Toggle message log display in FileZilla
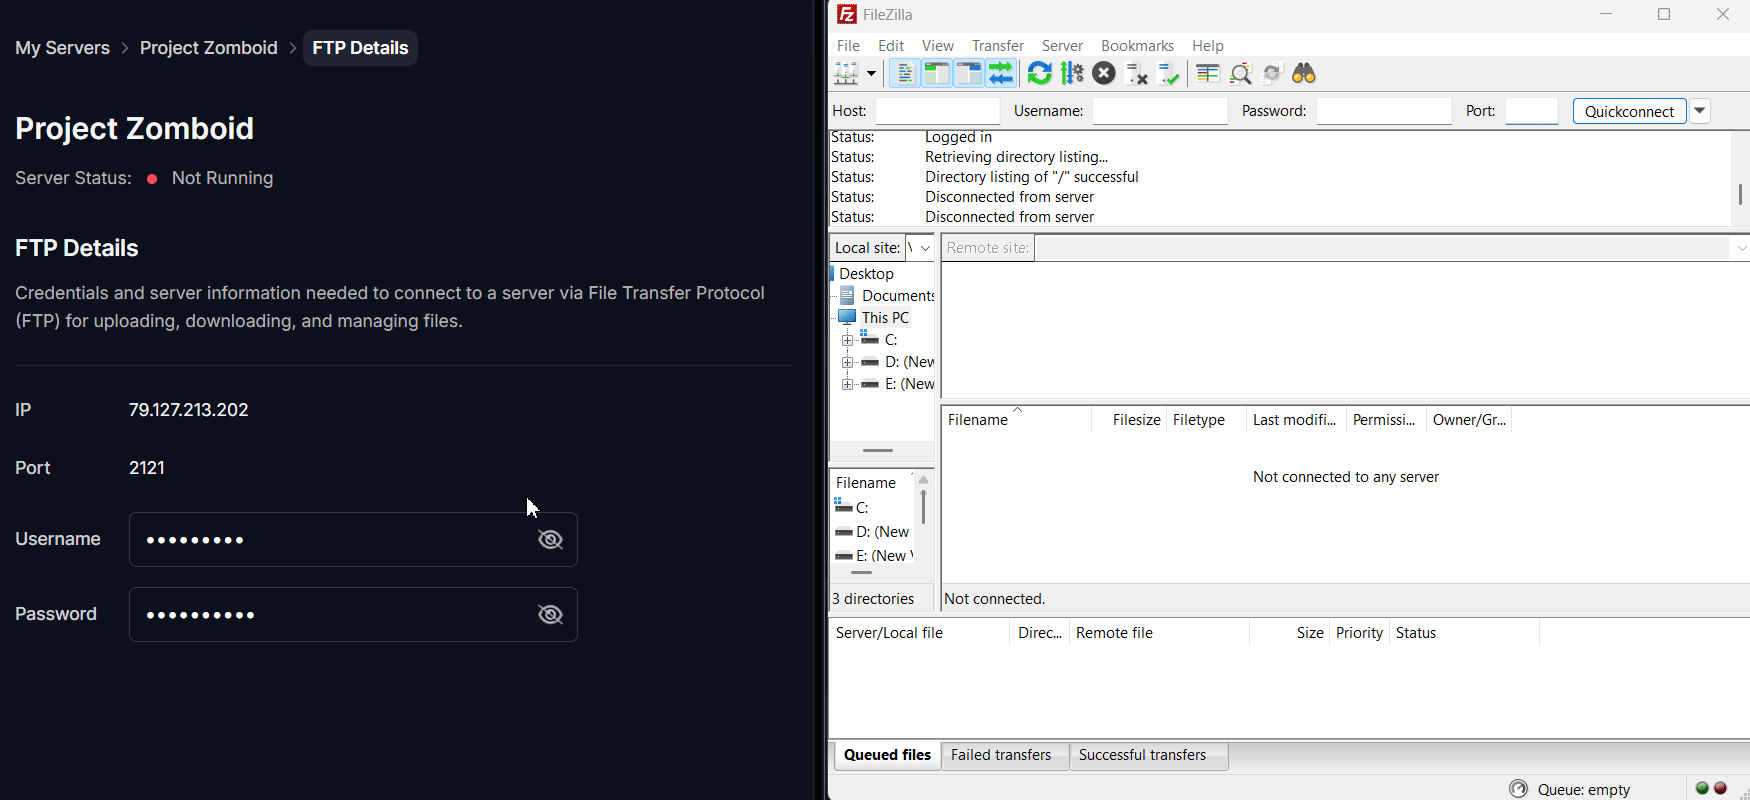The width and height of the screenshot is (1750, 800). point(905,74)
